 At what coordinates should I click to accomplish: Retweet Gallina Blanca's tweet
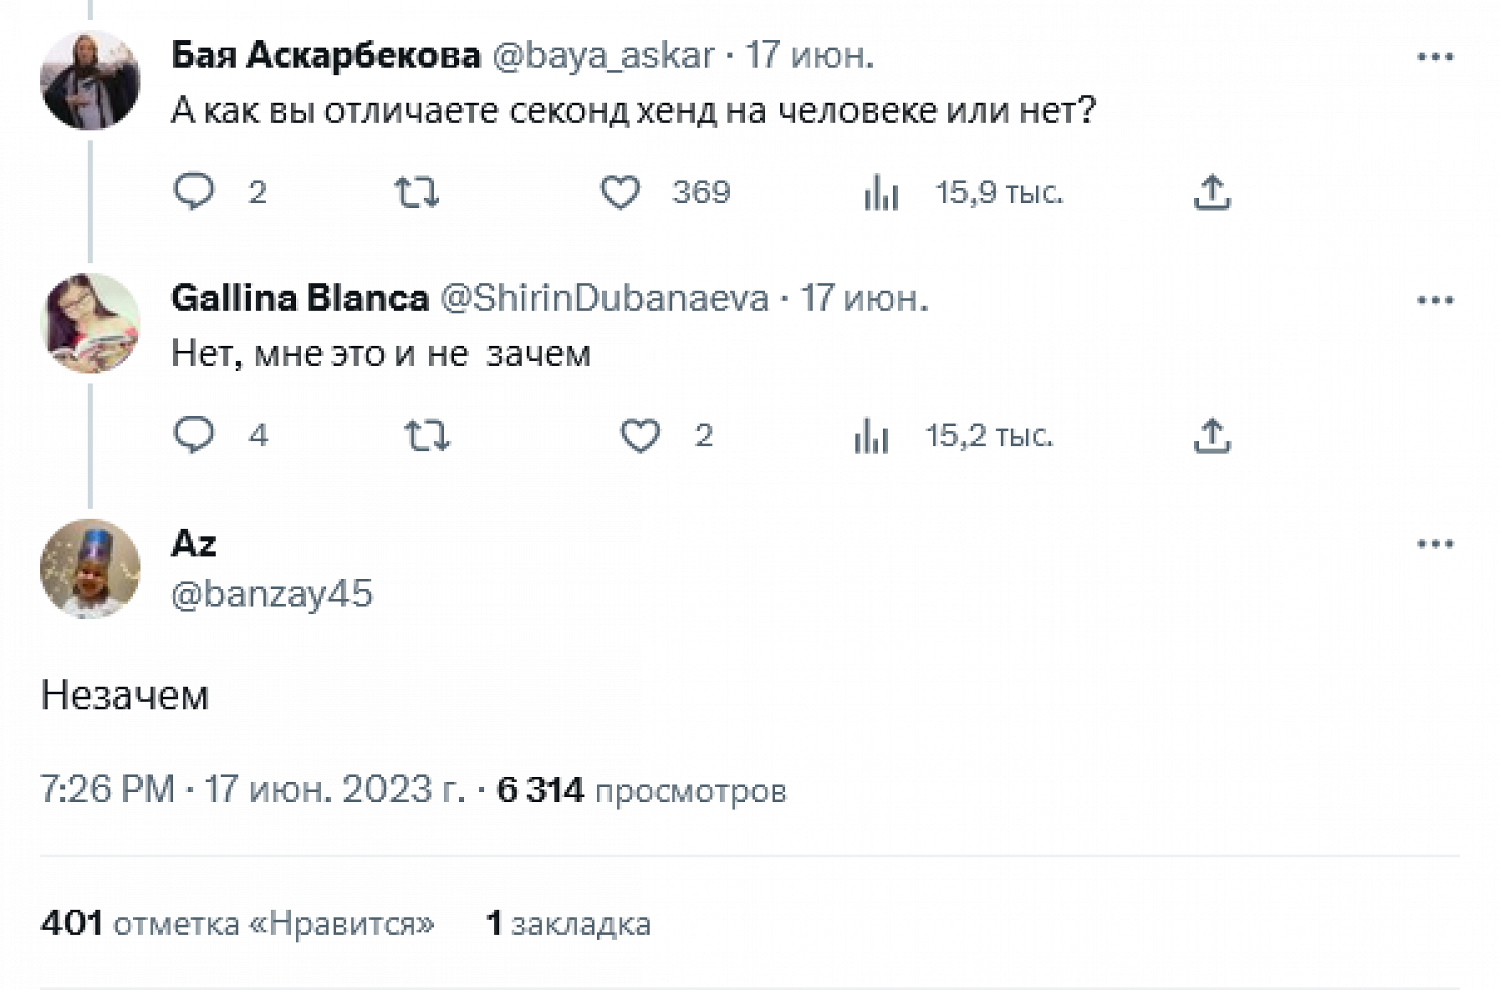tap(427, 435)
